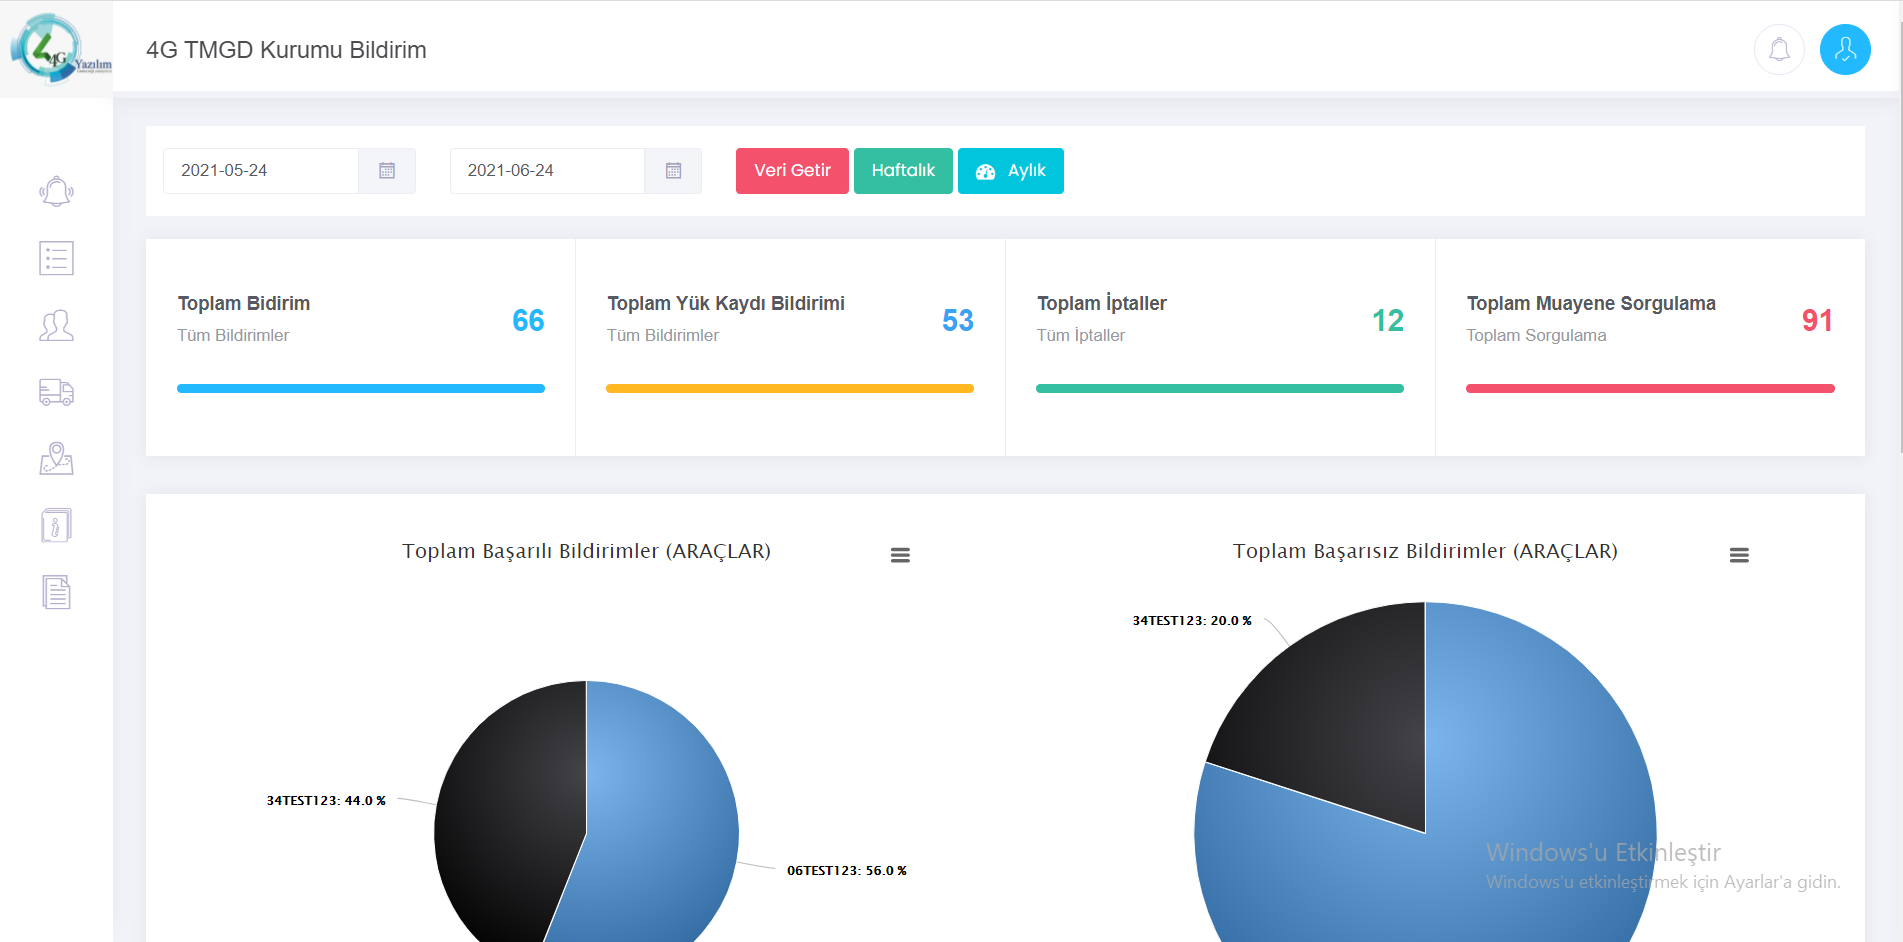This screenshot has height=942, width=1903.
Task: Click the top-right notification bell
Action: click(x=1779, y=50)
